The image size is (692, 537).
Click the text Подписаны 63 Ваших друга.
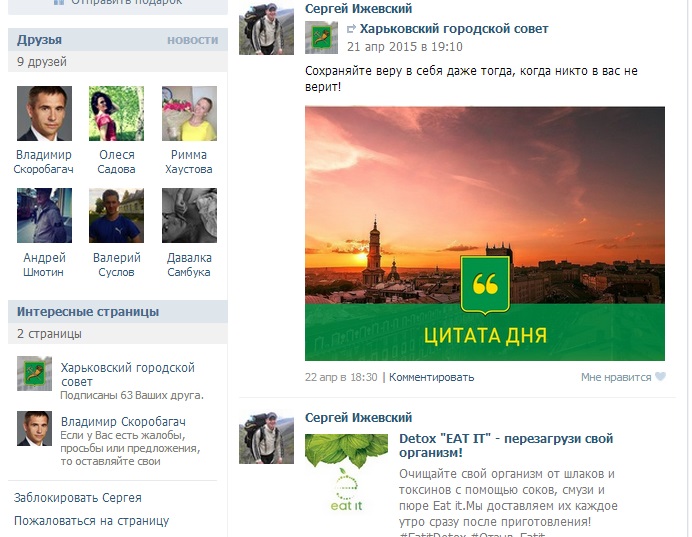click(x=132, y=395)
